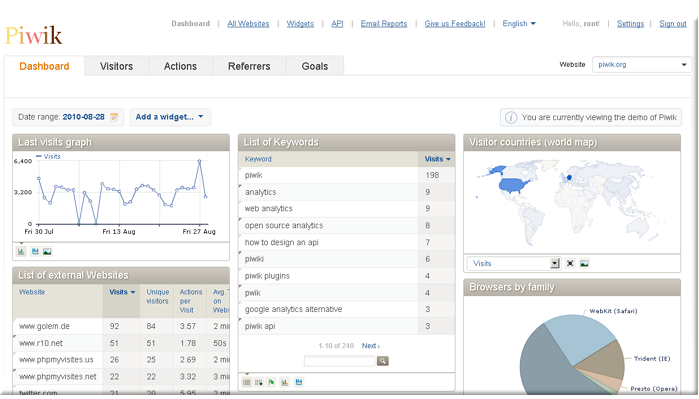The width and height of the screenshot is (699, 399).
Task: Switch to the Actions tab
Action: coord(180,66)
